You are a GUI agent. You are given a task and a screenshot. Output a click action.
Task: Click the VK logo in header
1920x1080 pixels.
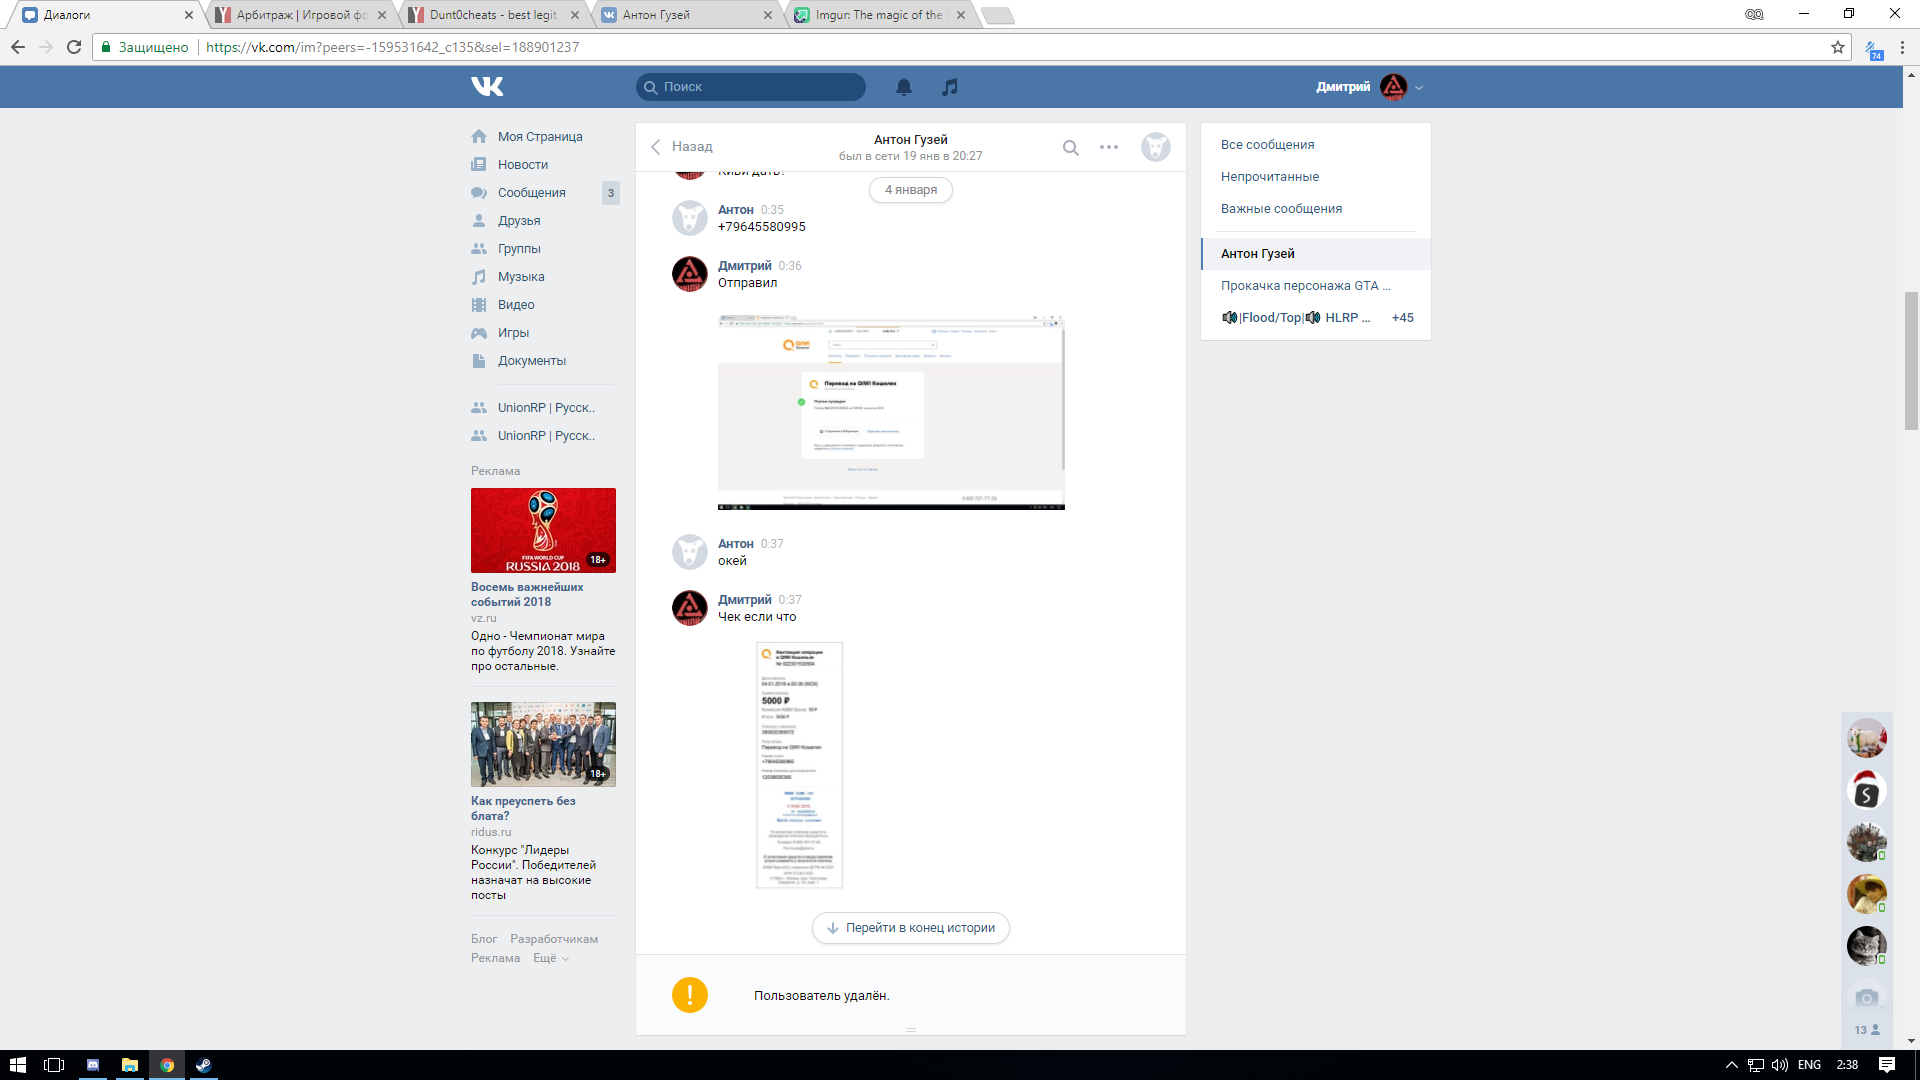(487, 87)
